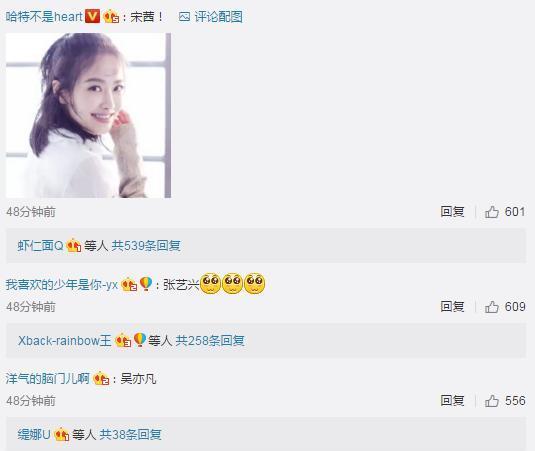Click membership badge next to 哈特不是heart
535x451 pixels.
tap(111, 16)
